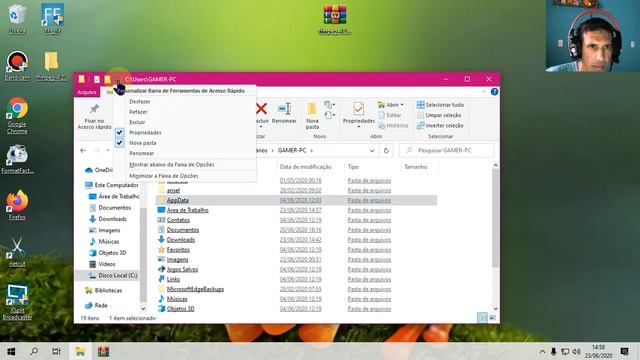
Task: Open the Bandicam desktop icon
Action: coord(17,65)
